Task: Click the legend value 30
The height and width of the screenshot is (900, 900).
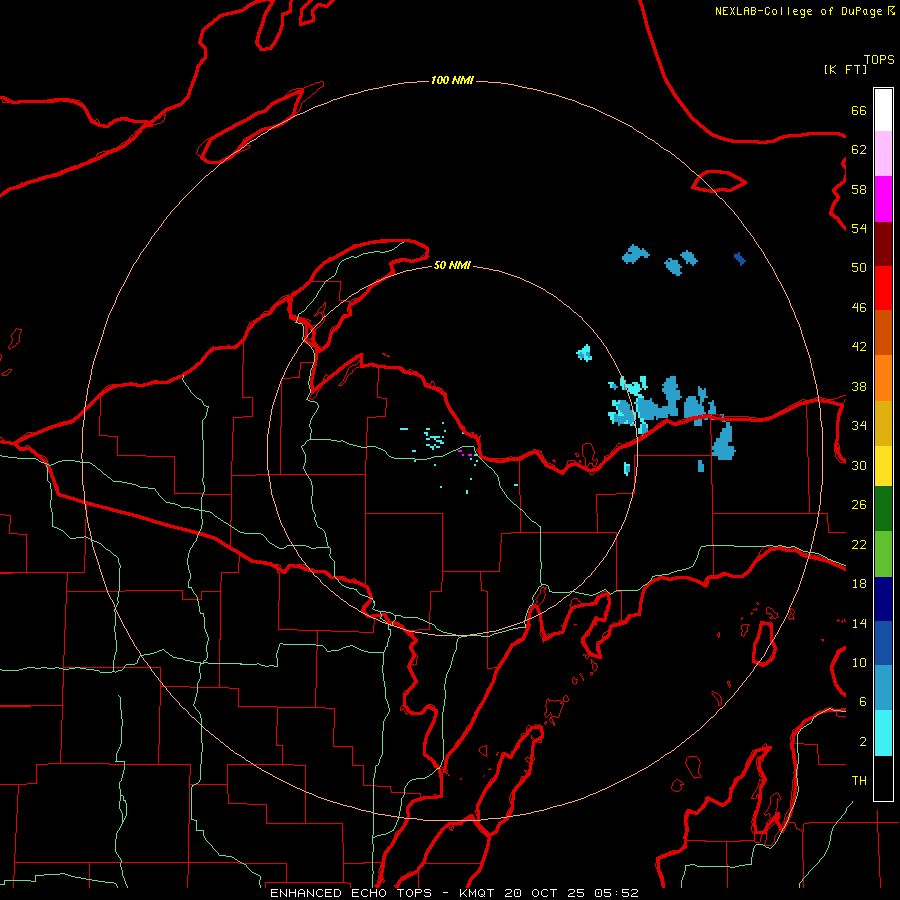Action: [x=859, y=465]
